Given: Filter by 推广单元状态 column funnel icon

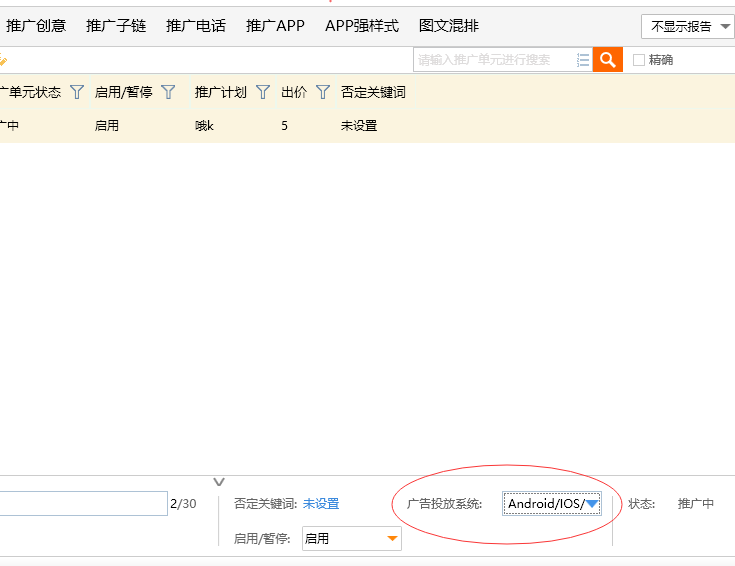Looking at the screenshot, I should (x=77, y=92).
